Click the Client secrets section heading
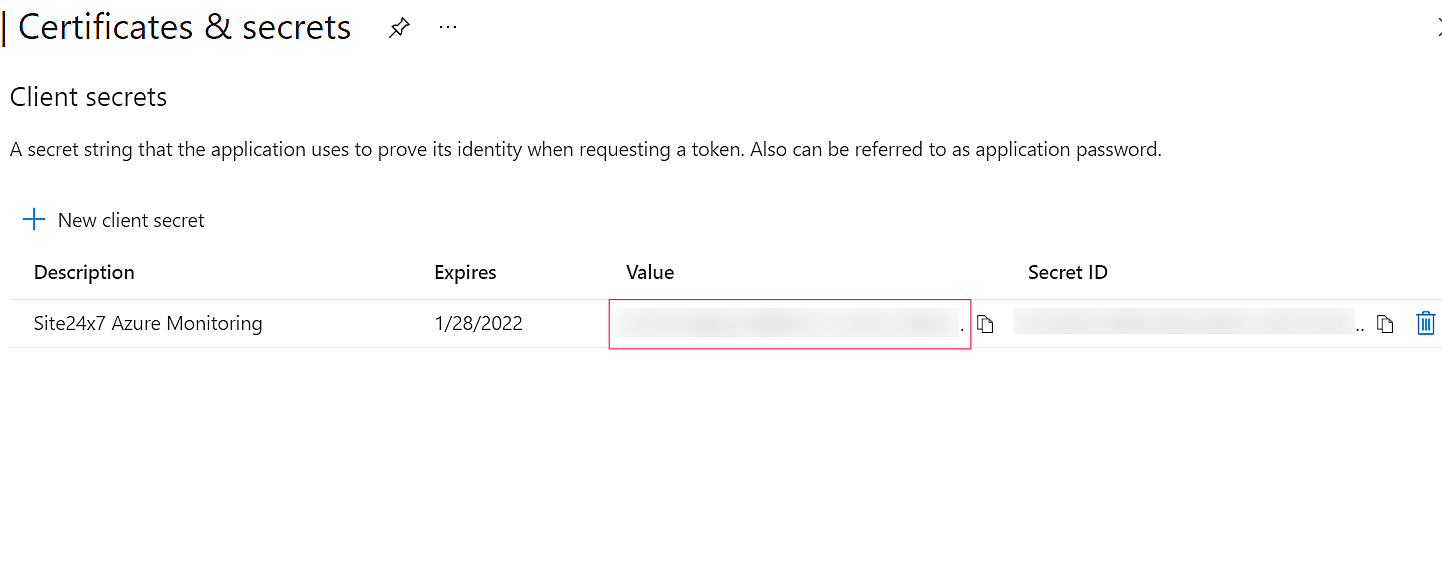The height and width of the screenshot is (586, 1442). [88, 97]
